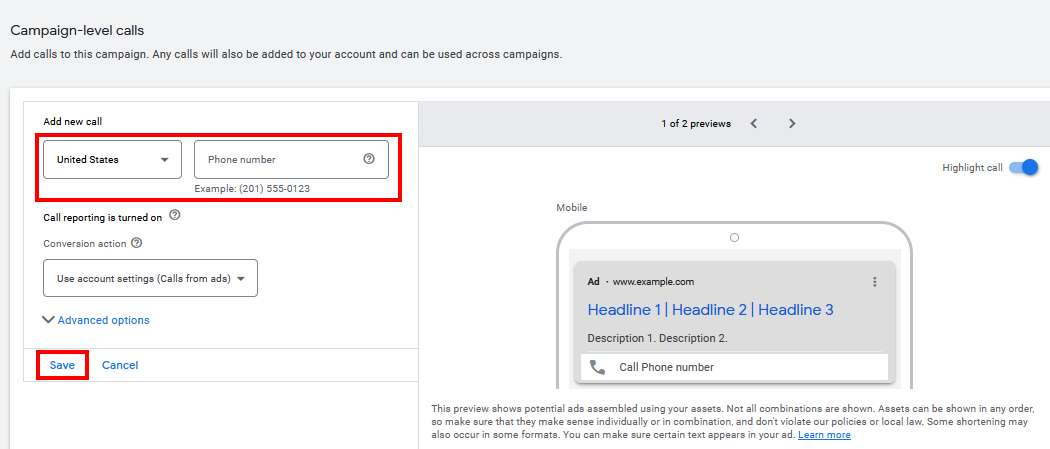
Task: Open the Learn more link
Action: (x=824, y=435)
